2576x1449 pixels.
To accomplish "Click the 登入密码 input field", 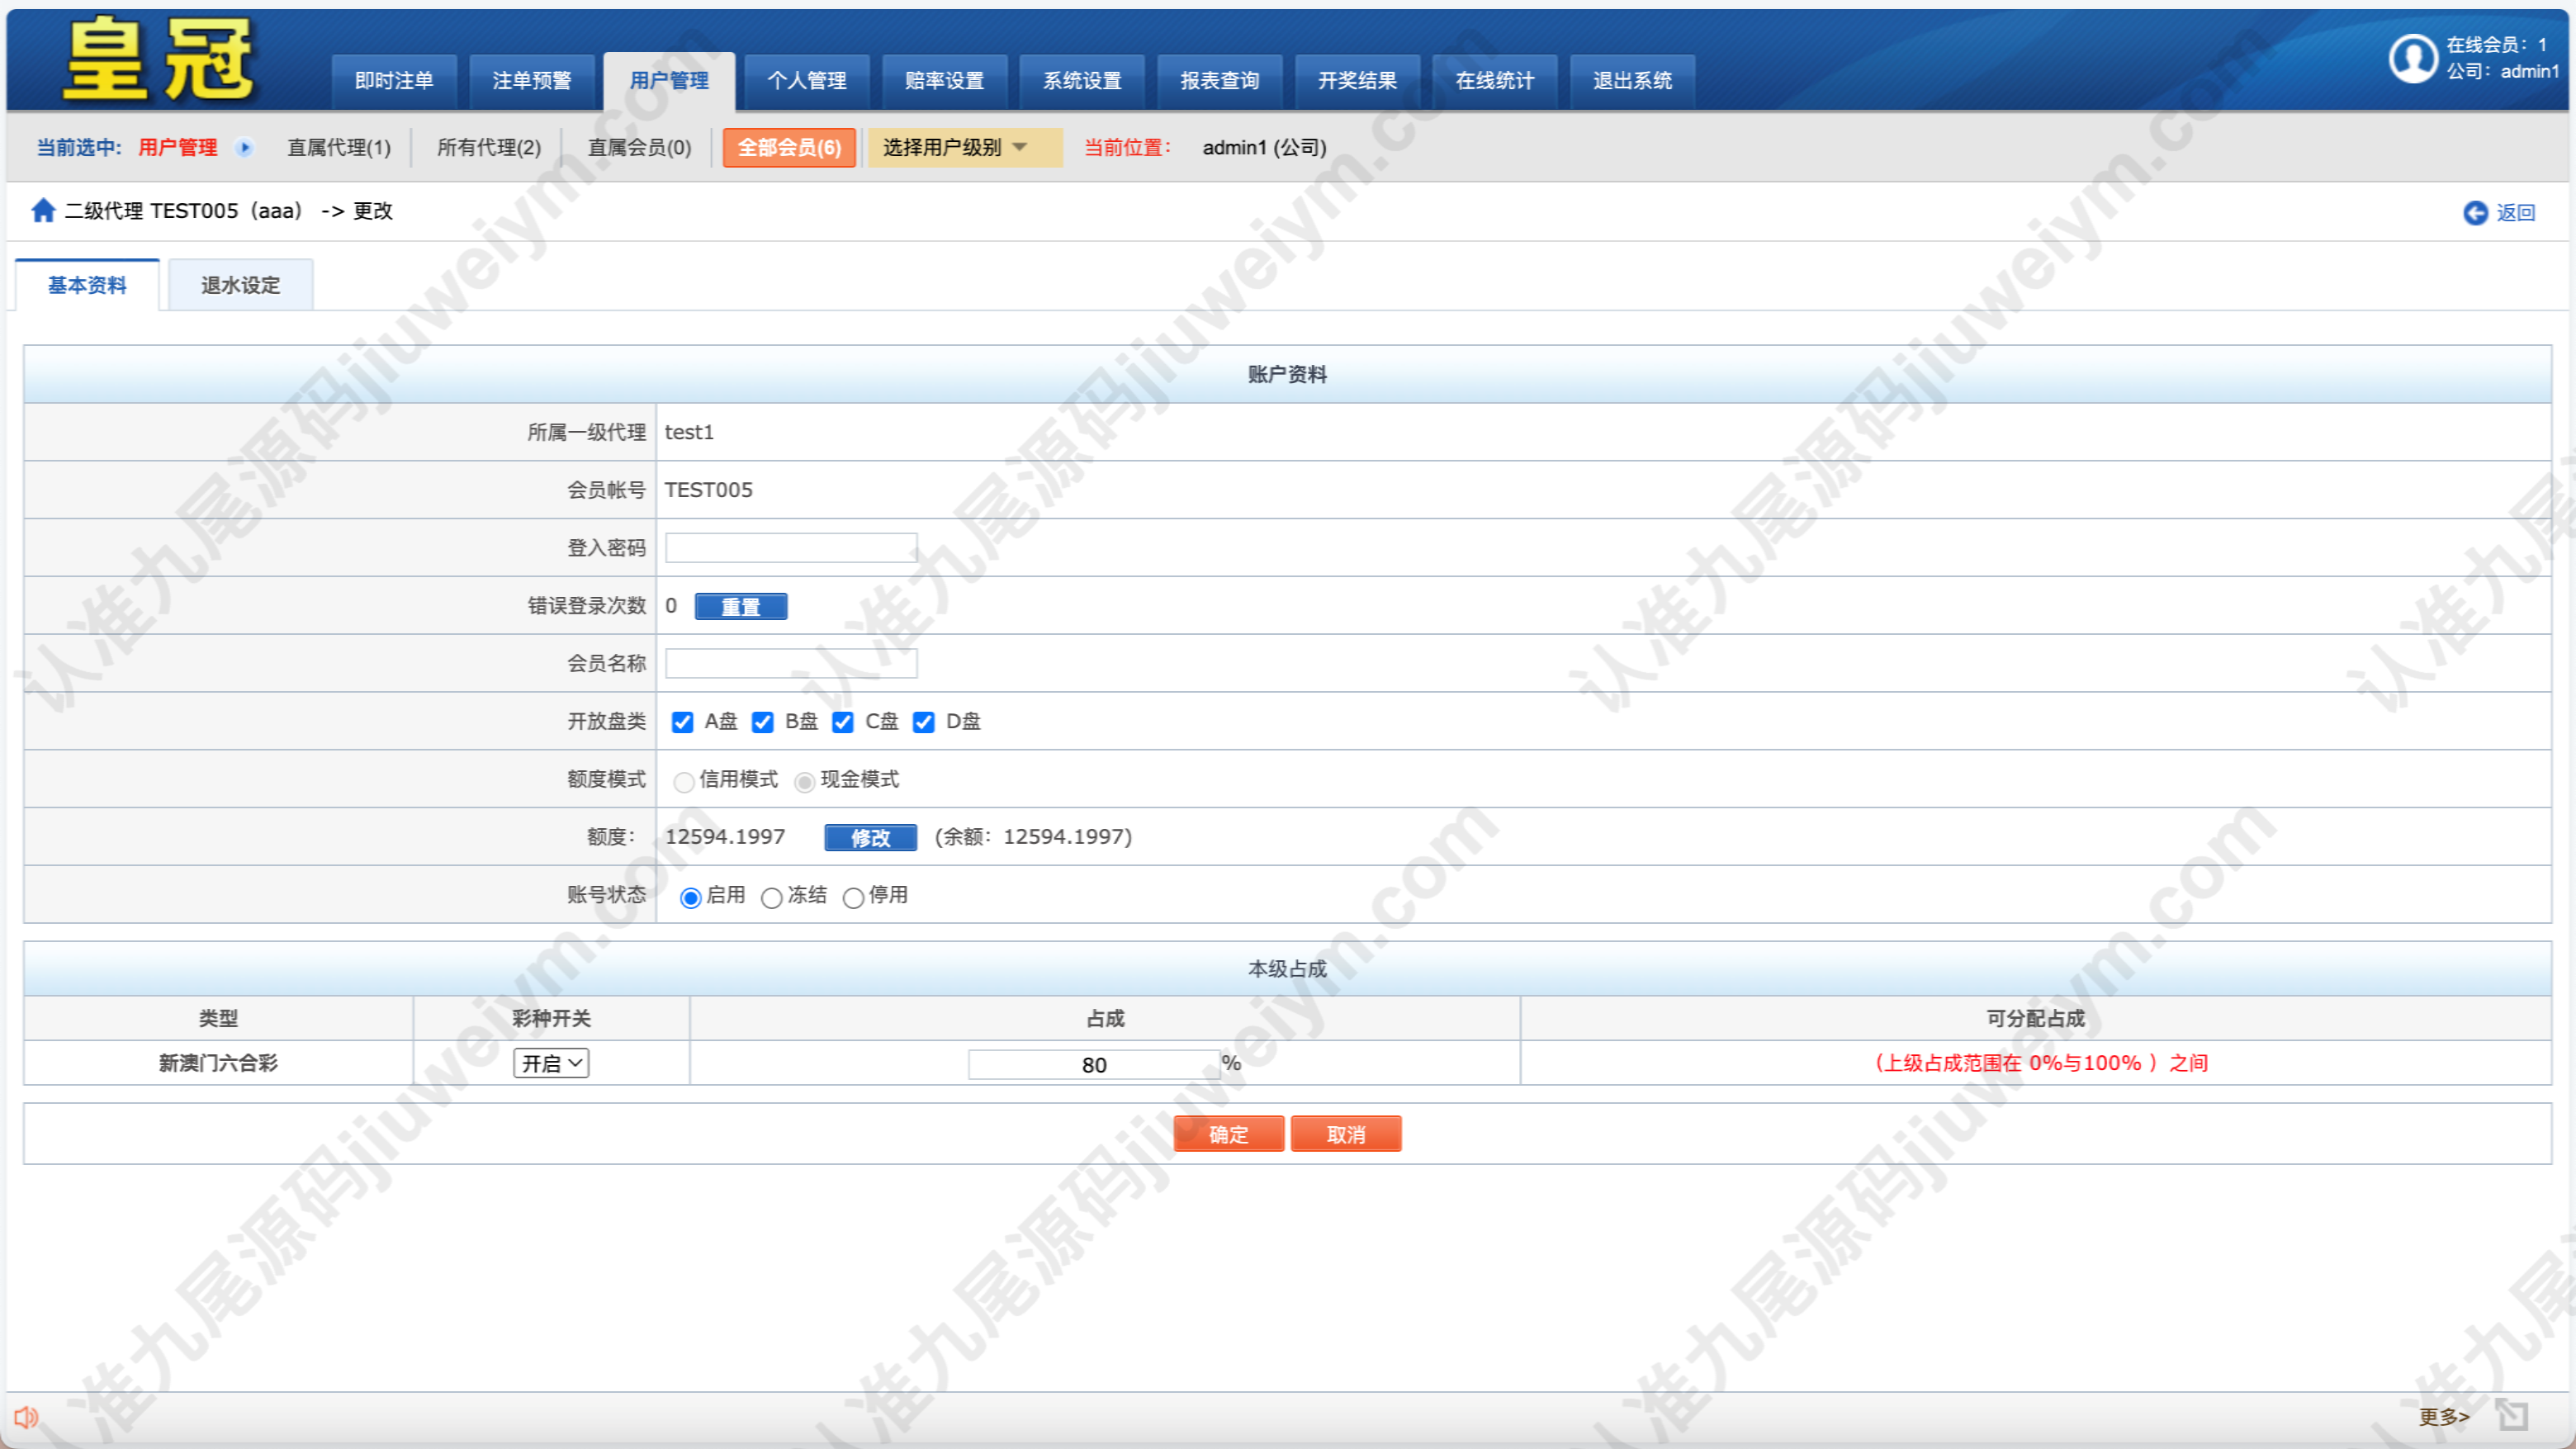I will point(791,548).
